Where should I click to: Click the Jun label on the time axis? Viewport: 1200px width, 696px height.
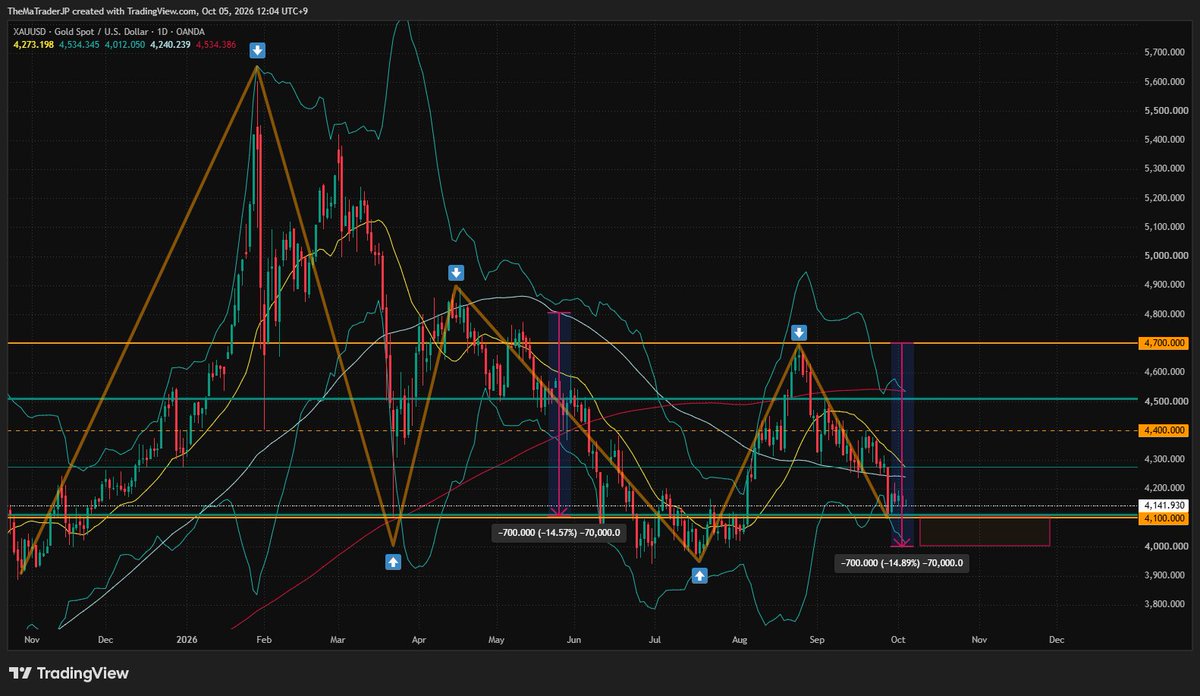pos(573,638)
